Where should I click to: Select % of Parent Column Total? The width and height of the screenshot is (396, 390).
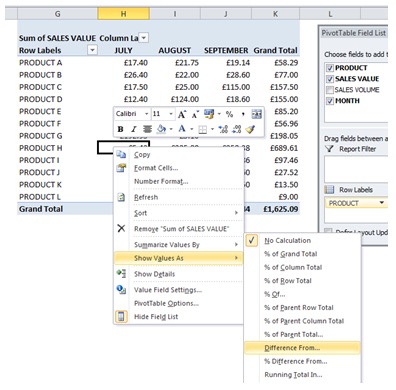click(x=304, y=321)
